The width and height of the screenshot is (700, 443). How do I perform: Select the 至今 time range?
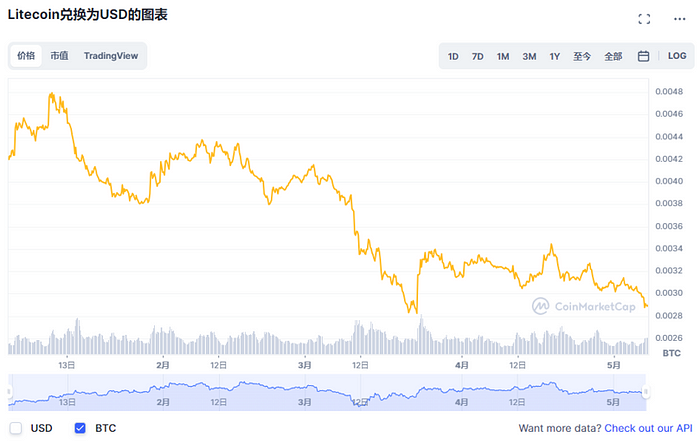[582, 56]
